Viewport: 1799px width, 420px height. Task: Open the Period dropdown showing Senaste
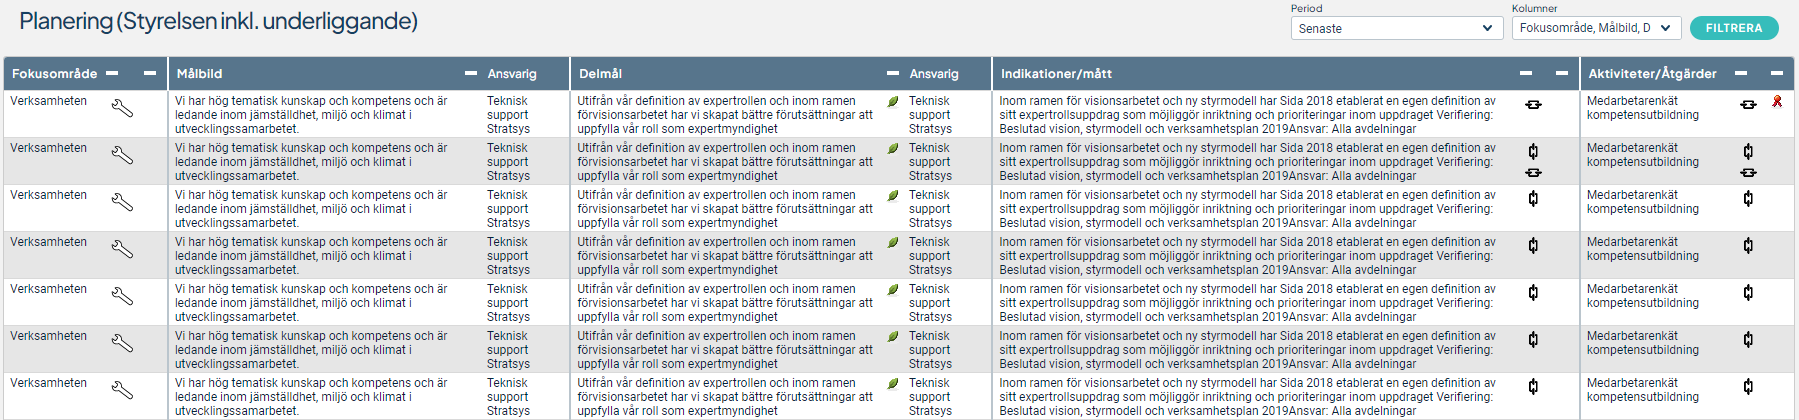(x=1397, y=28)
